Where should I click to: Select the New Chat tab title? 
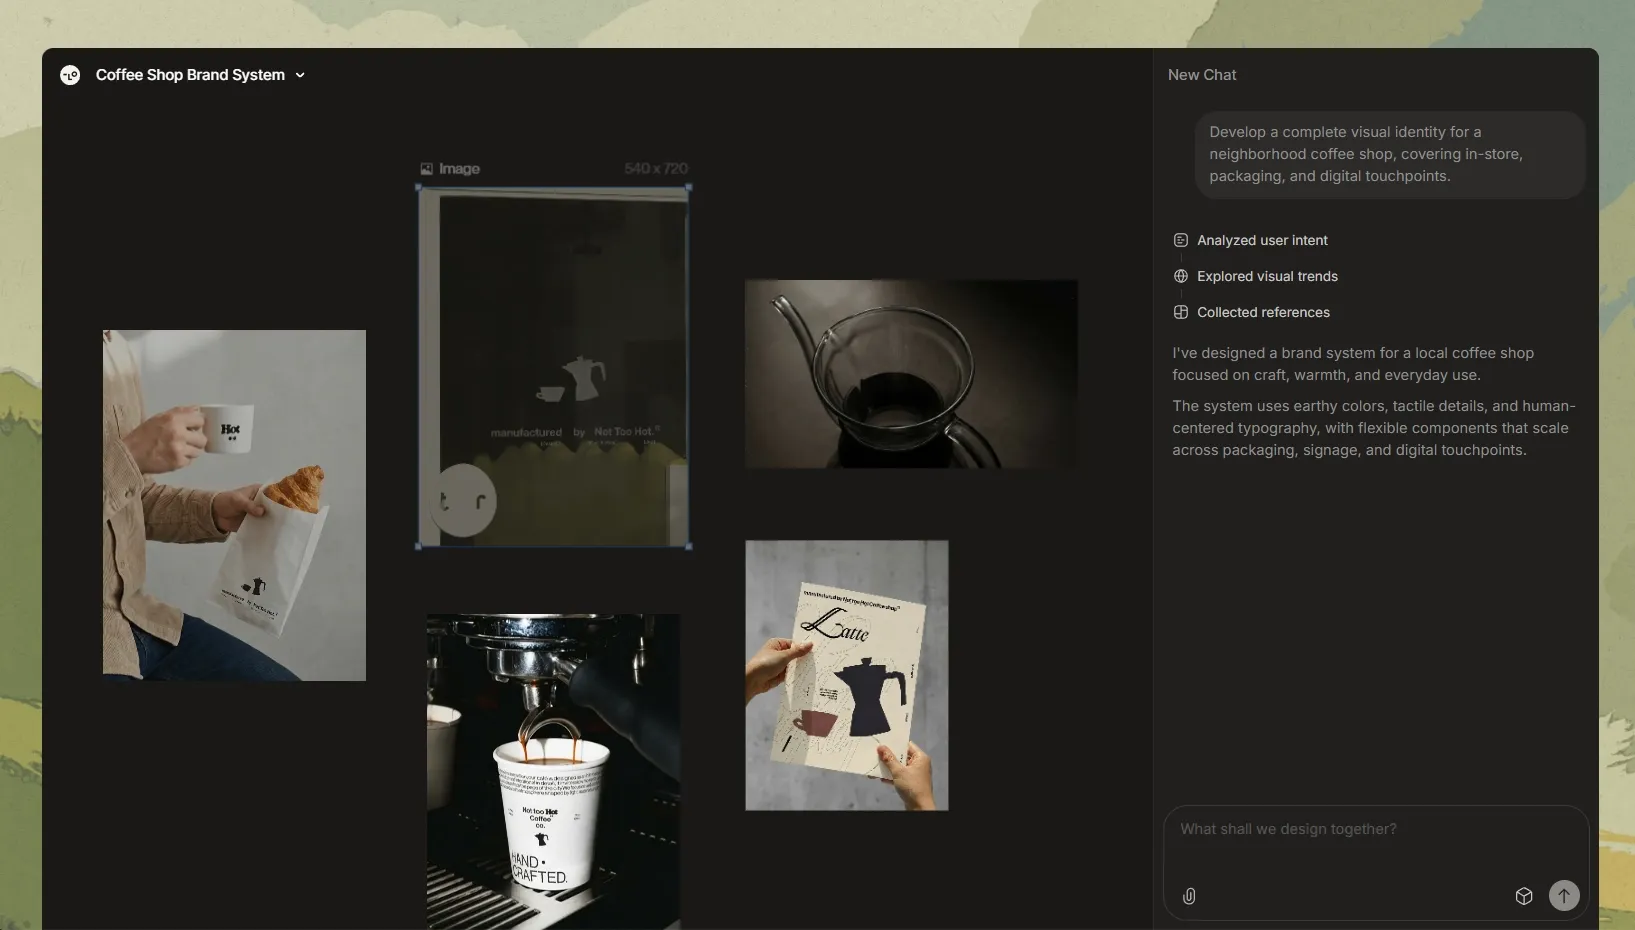1202,75
